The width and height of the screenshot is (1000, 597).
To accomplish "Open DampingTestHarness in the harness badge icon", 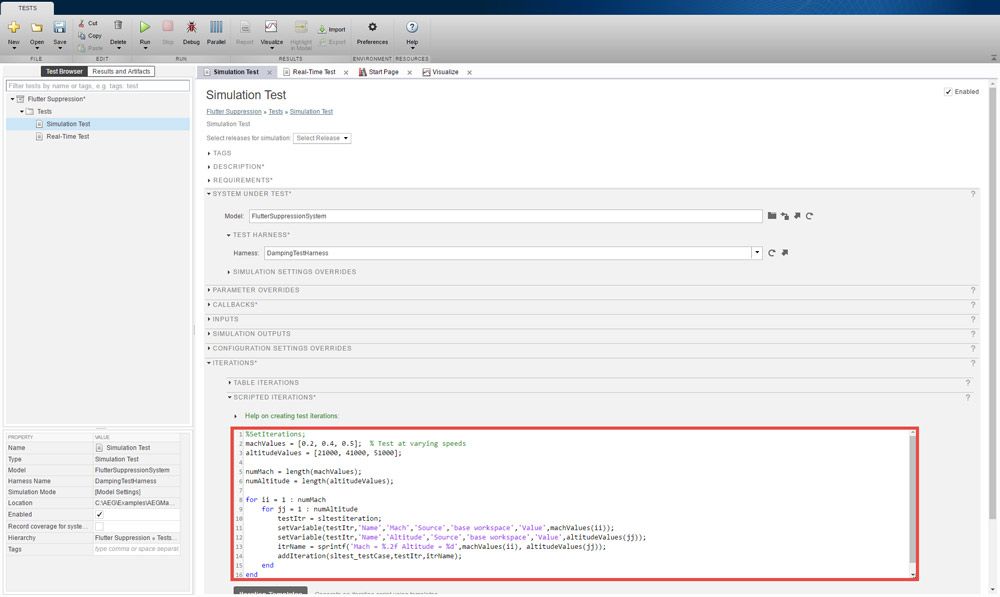I will tap(785, 252).
